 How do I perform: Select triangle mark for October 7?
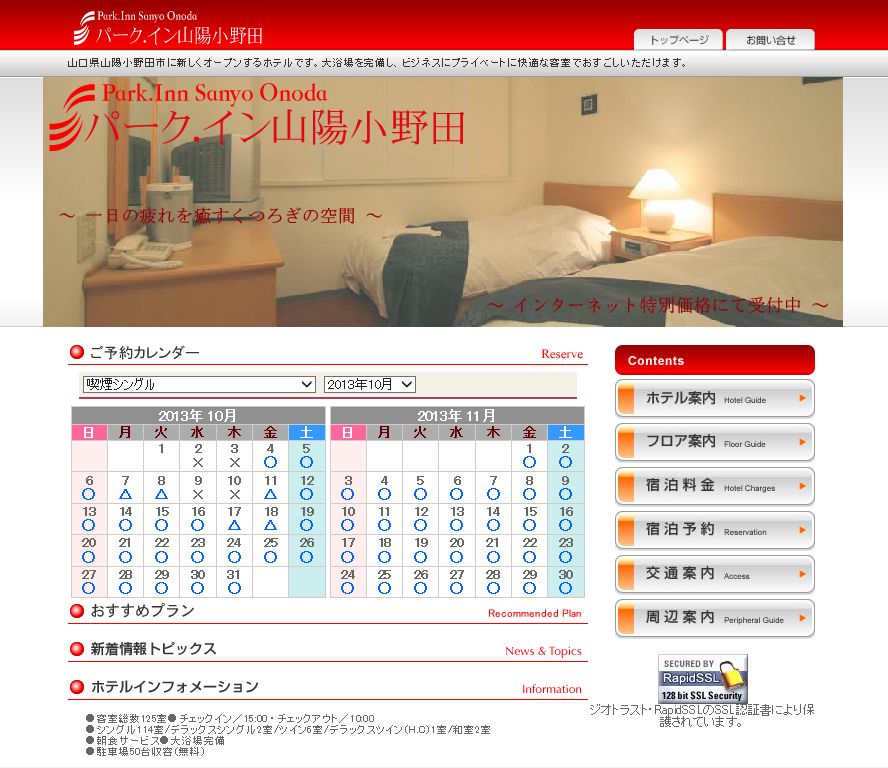[125, 494]
